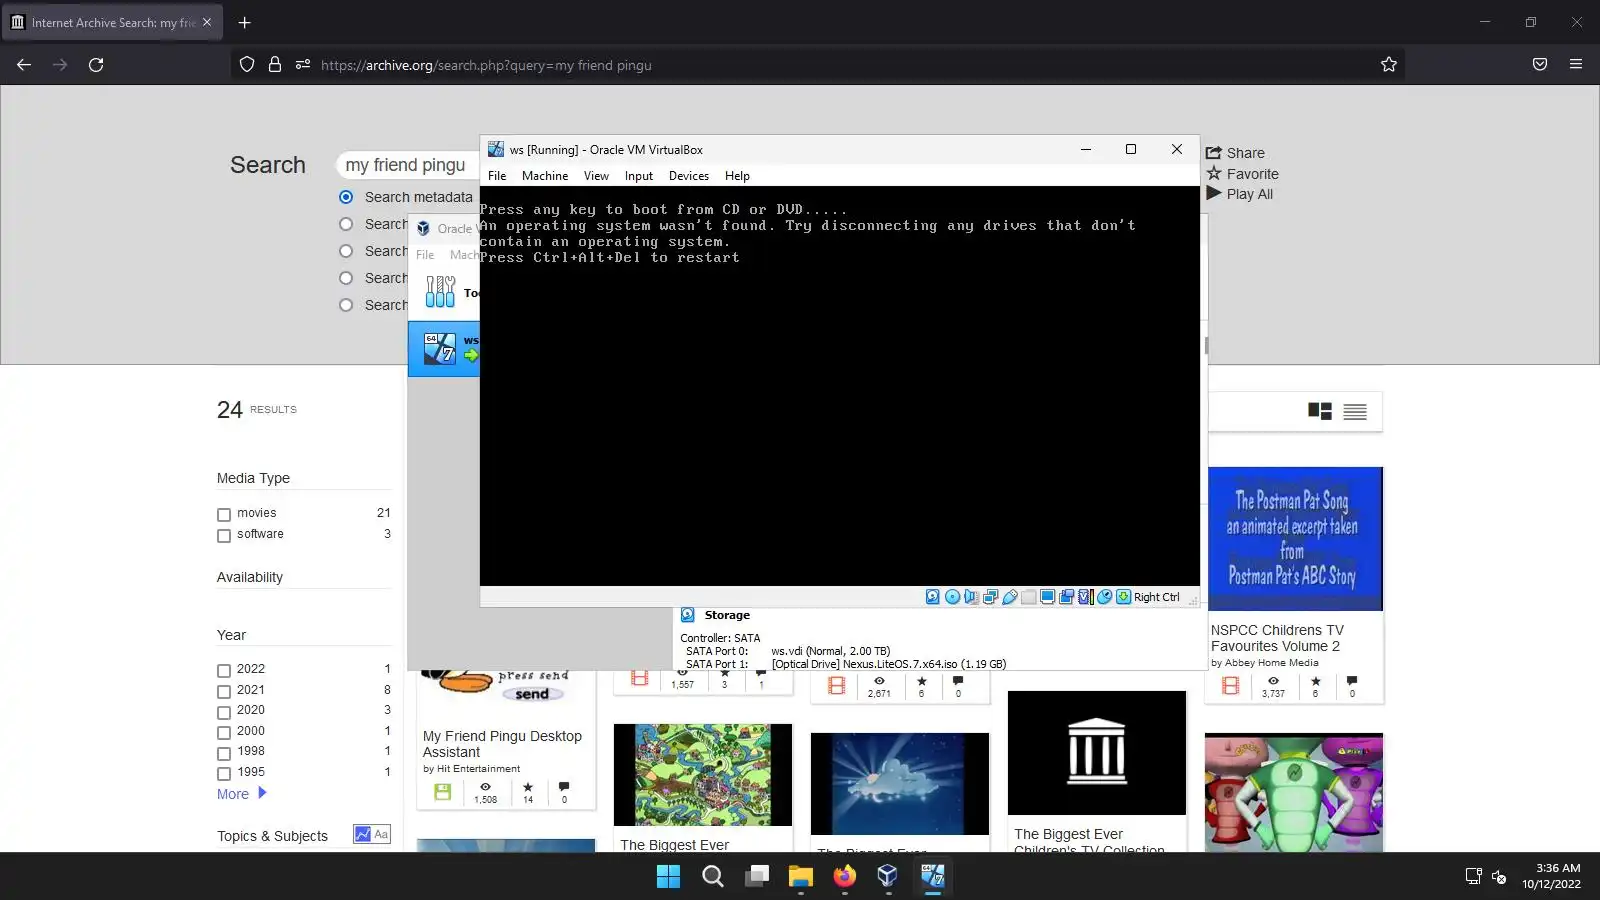Image resolution: width=1600 pixels, height=900 pixels.
Task: Open a new Firefox tab
Action: tap(244, 22)
